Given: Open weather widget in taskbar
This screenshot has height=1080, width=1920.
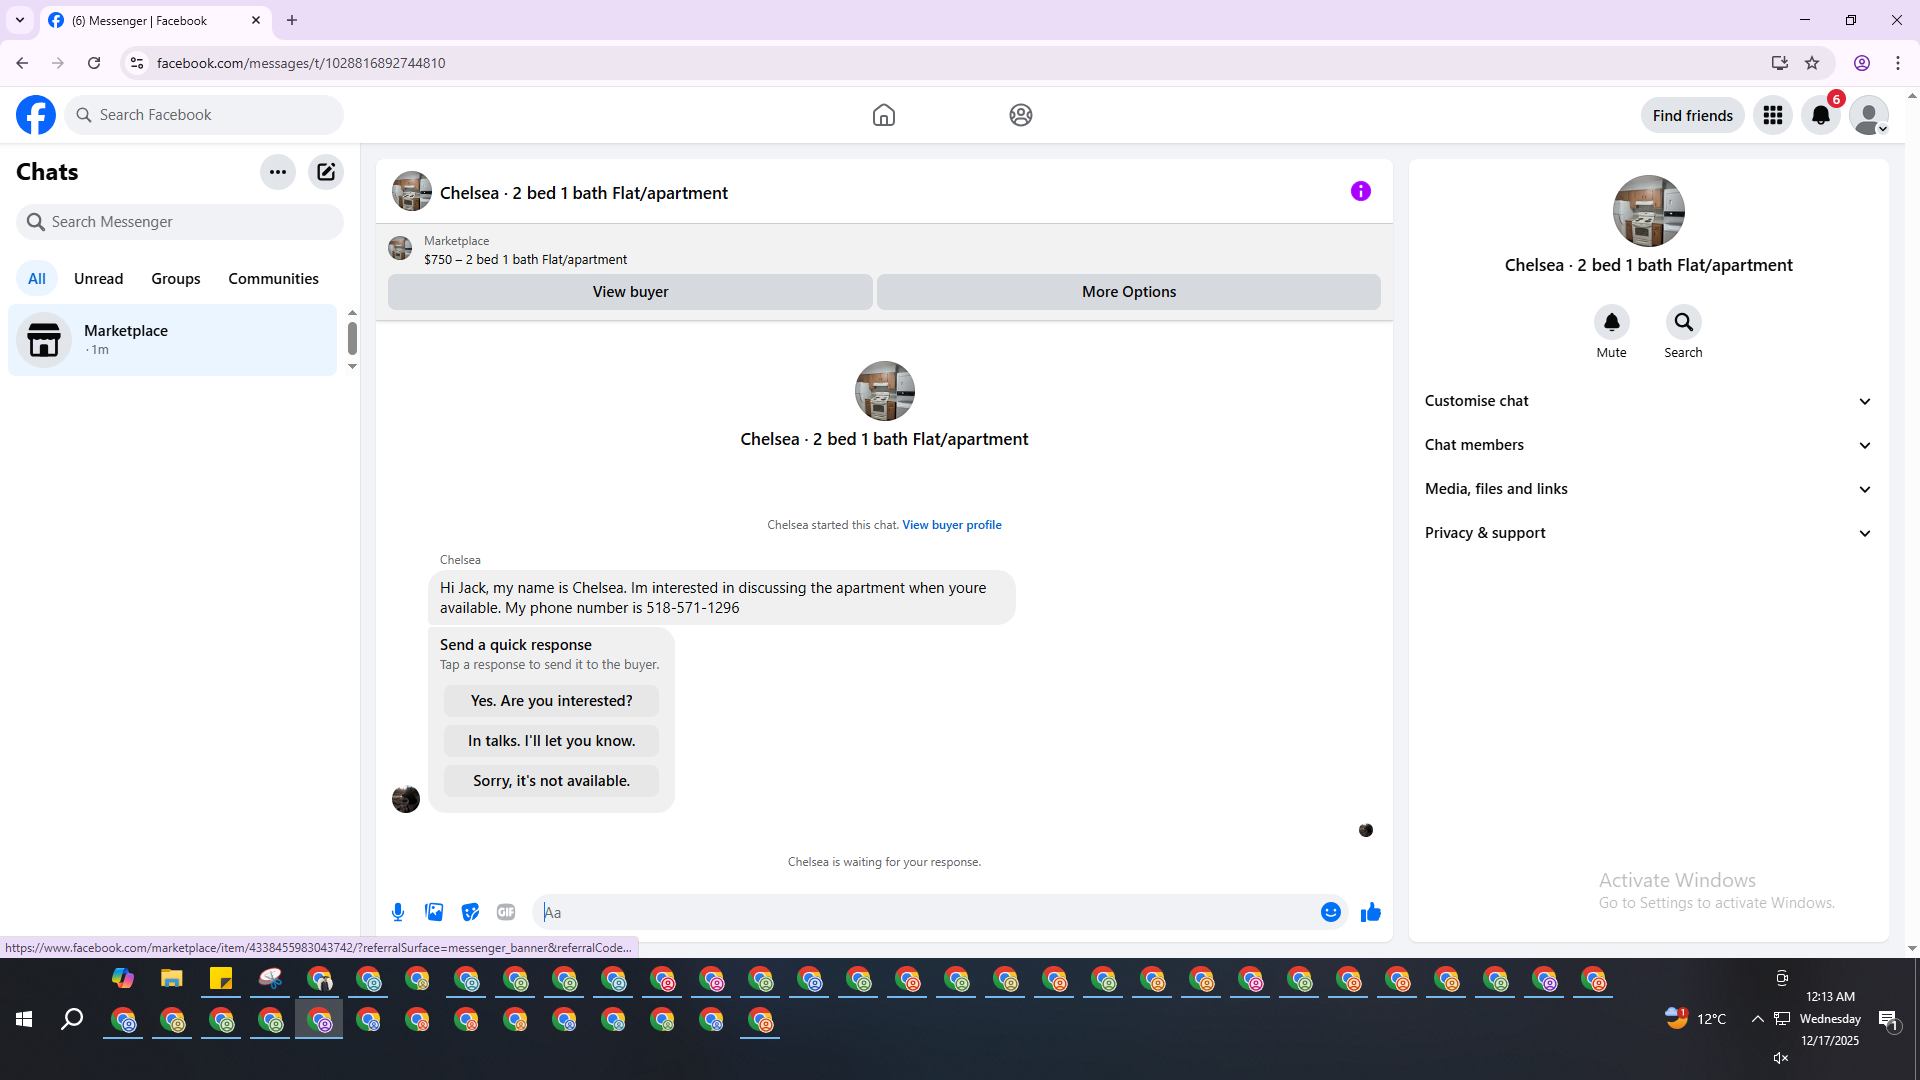Looking at the screenshot, I should tap(1696, 1019).
